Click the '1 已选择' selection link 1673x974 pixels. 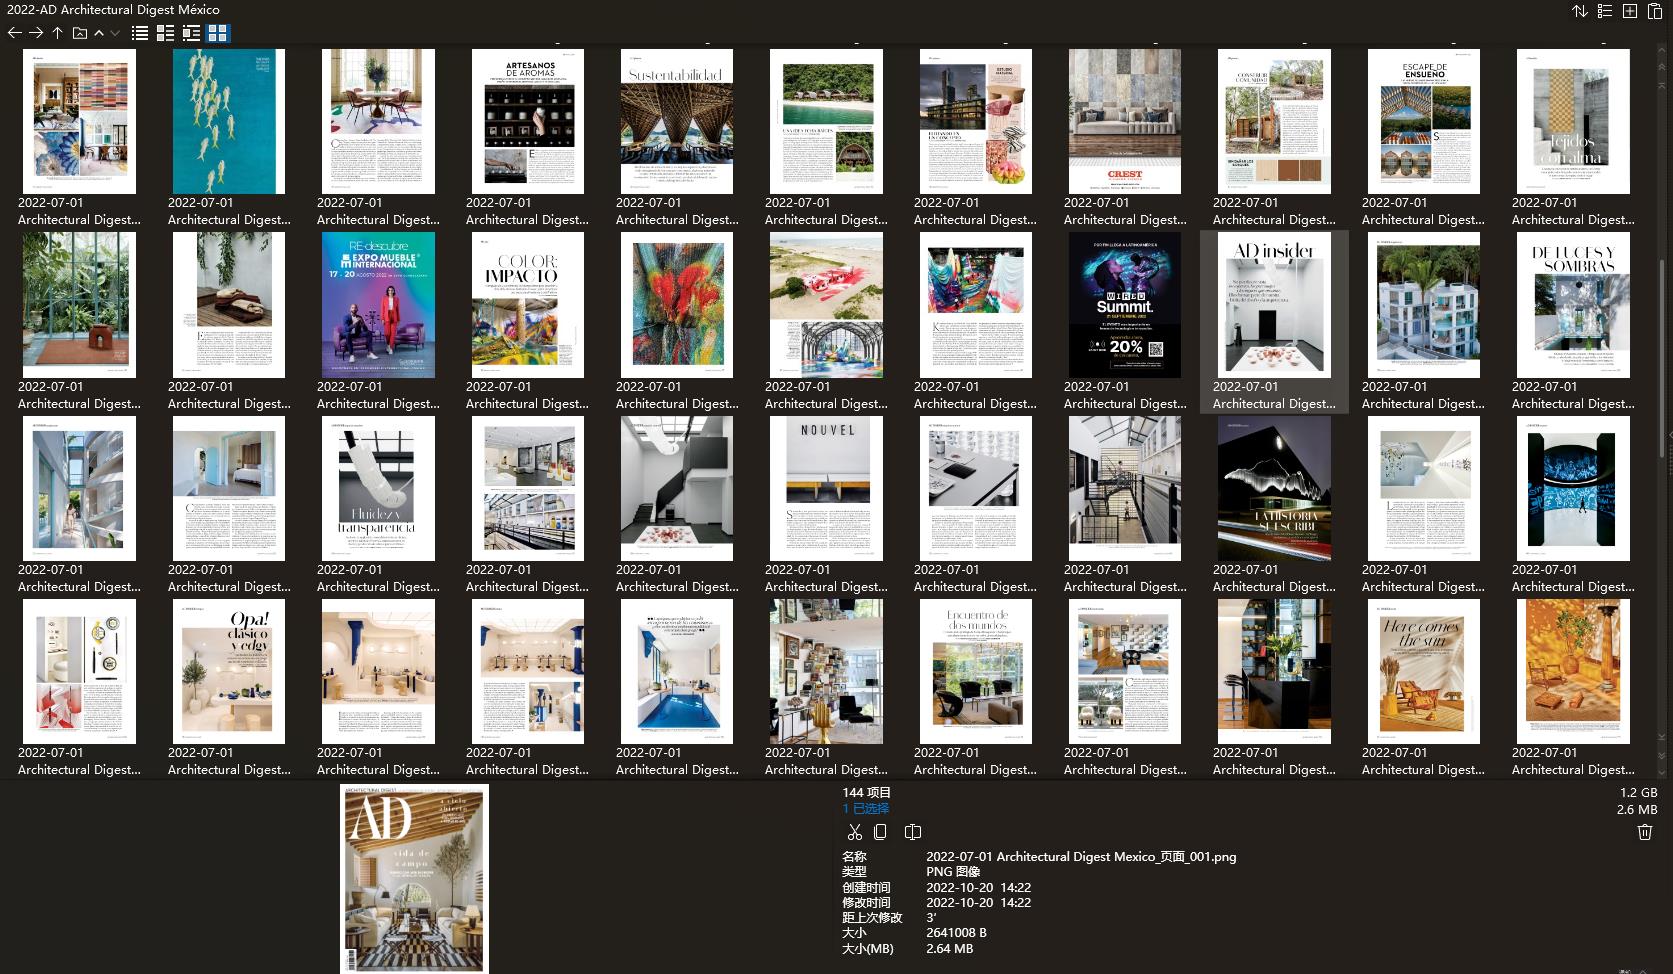(x=865, y=808)
